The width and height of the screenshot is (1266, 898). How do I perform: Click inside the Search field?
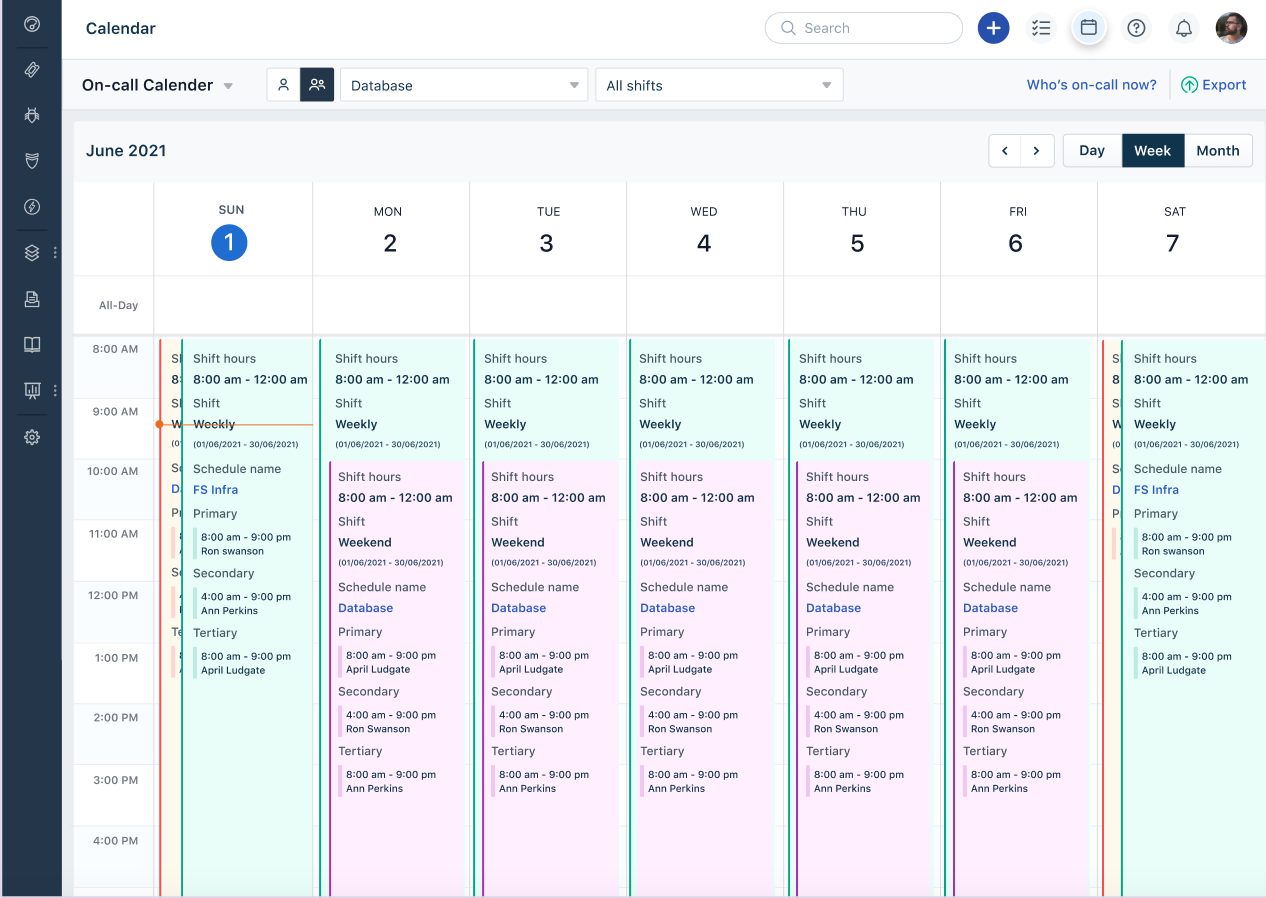863,28
